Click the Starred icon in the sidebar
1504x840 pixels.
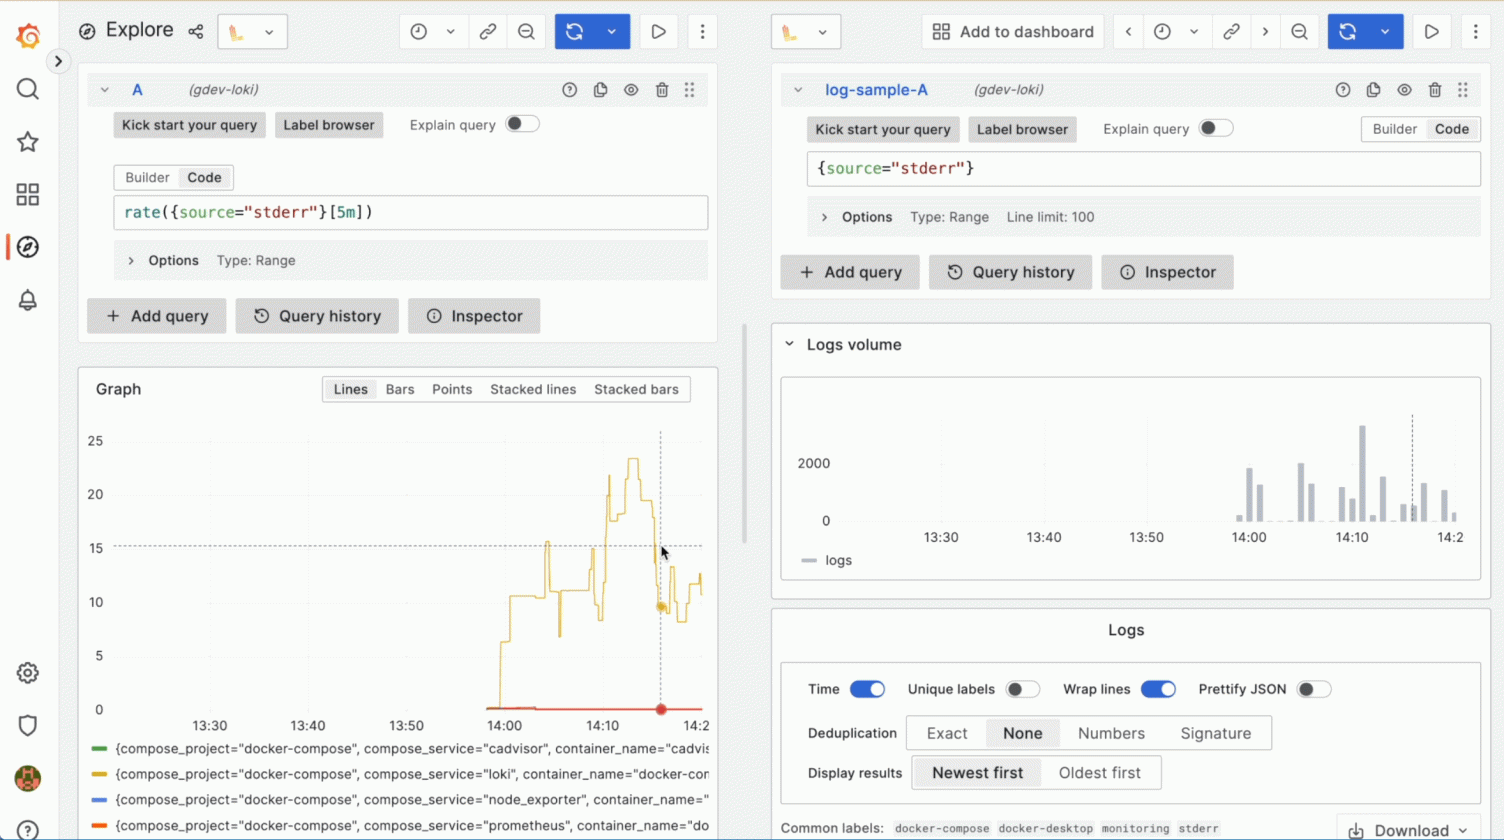[28, 142]
